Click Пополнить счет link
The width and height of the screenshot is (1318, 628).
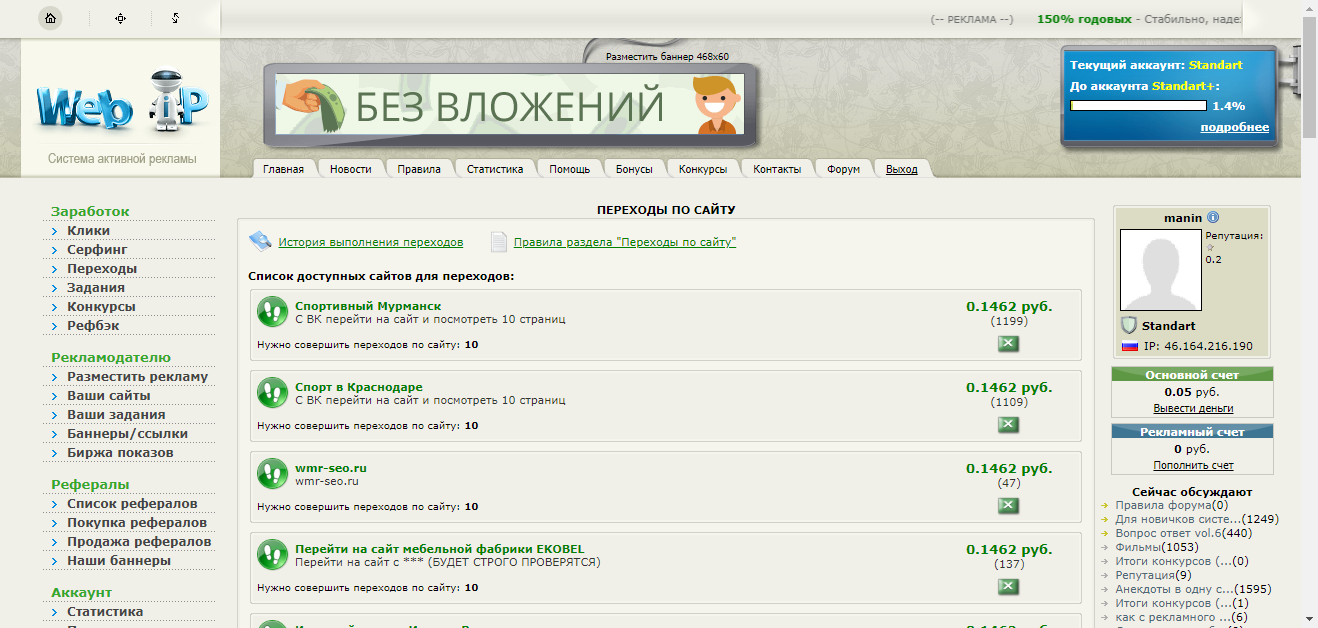click(1193, 465)
